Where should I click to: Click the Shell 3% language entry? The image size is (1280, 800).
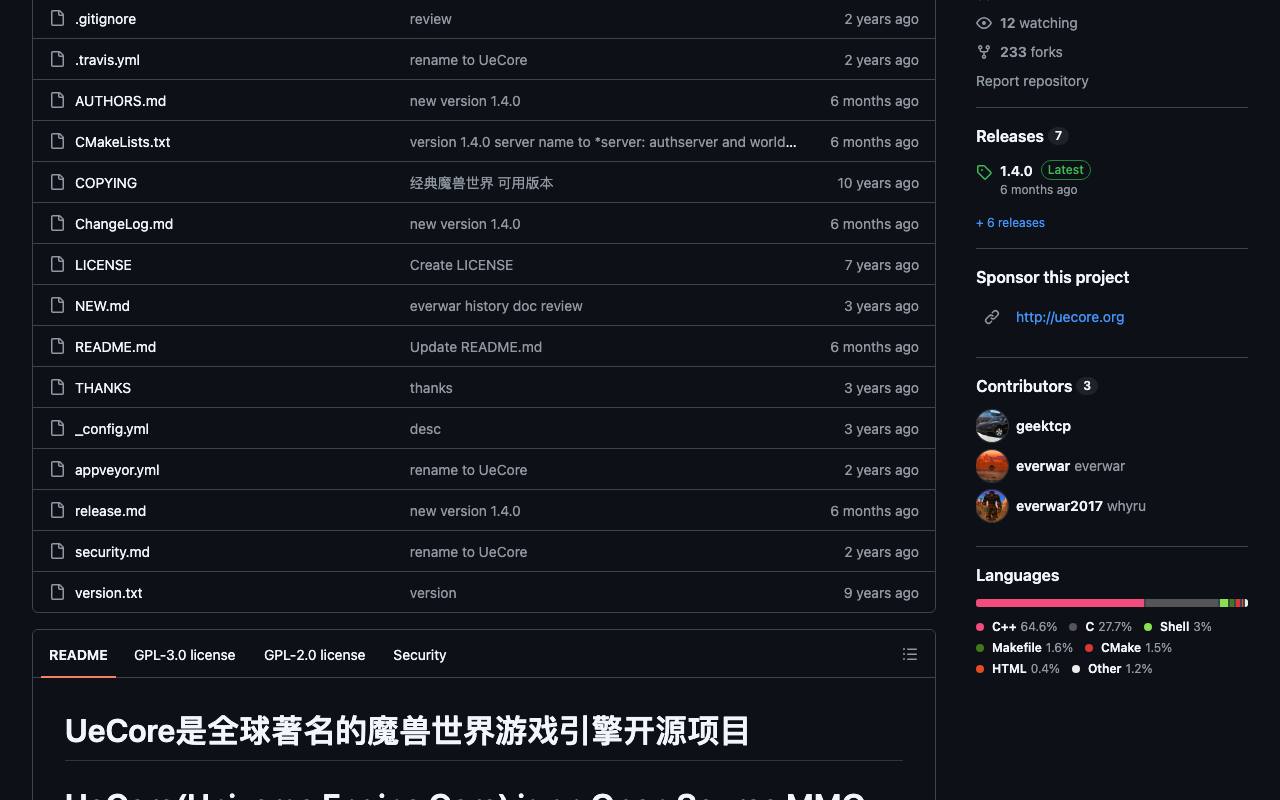[1178, 627]
